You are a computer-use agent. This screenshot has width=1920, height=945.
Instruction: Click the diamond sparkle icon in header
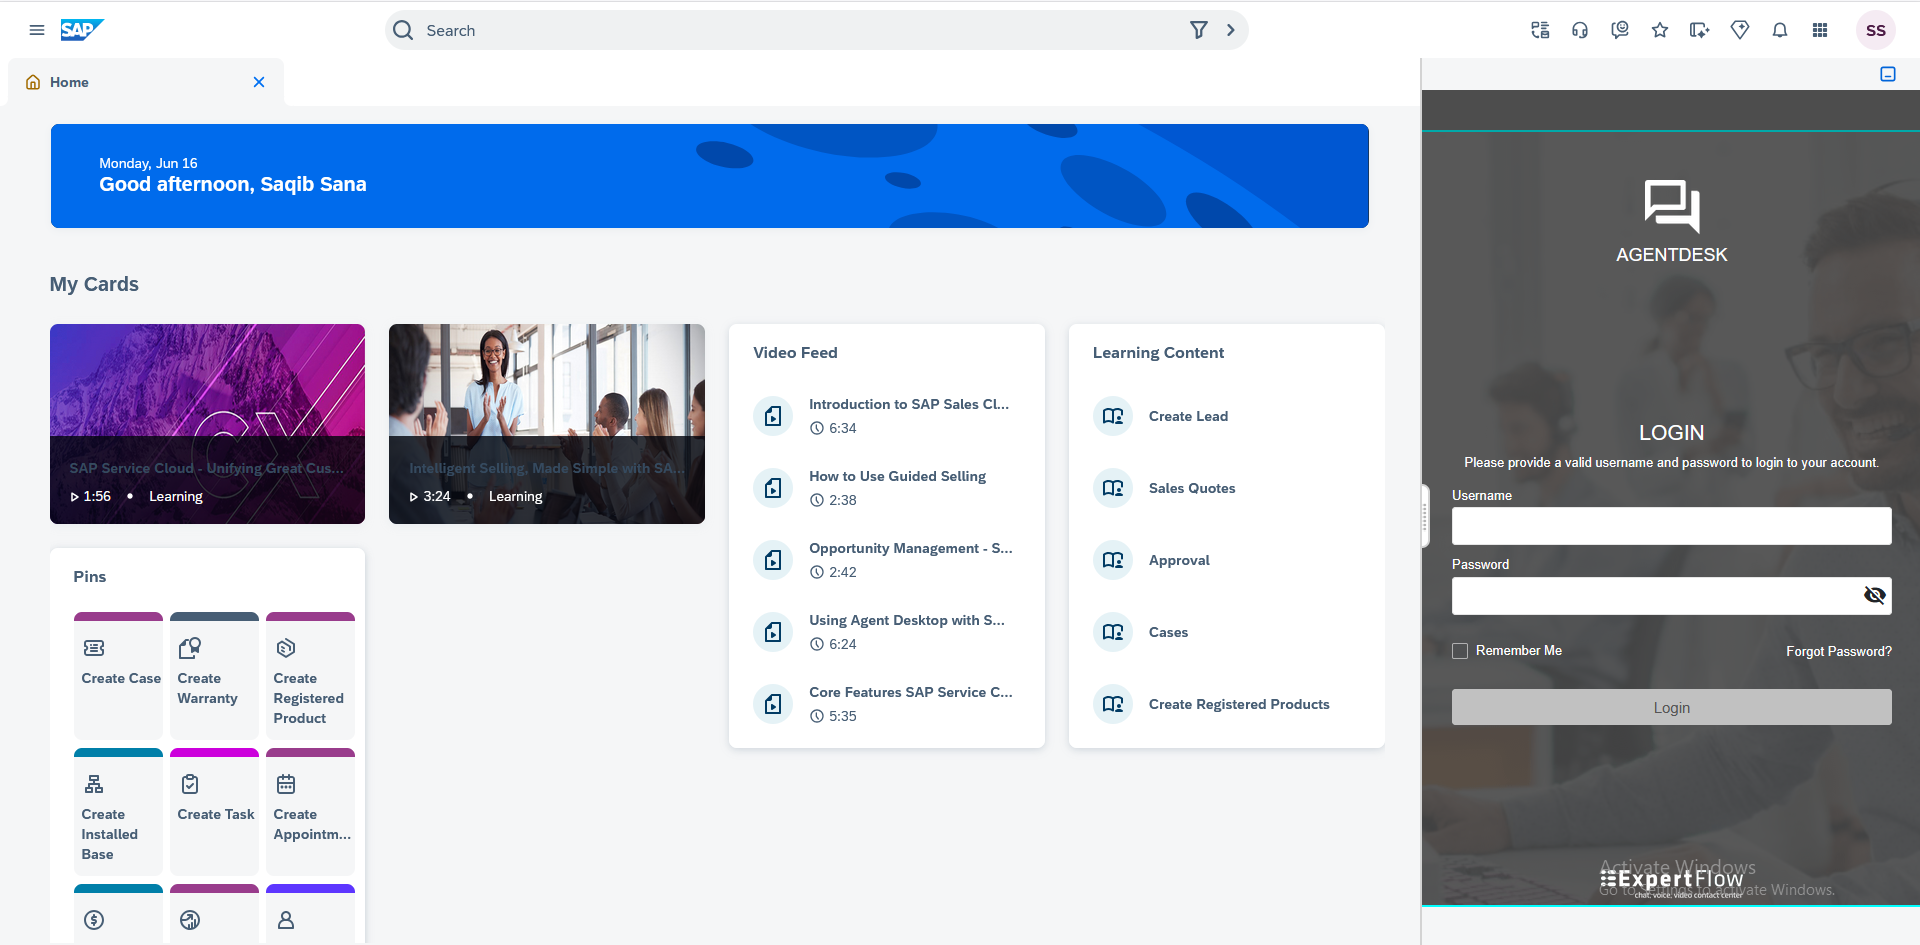click(x=1740, y=30)
